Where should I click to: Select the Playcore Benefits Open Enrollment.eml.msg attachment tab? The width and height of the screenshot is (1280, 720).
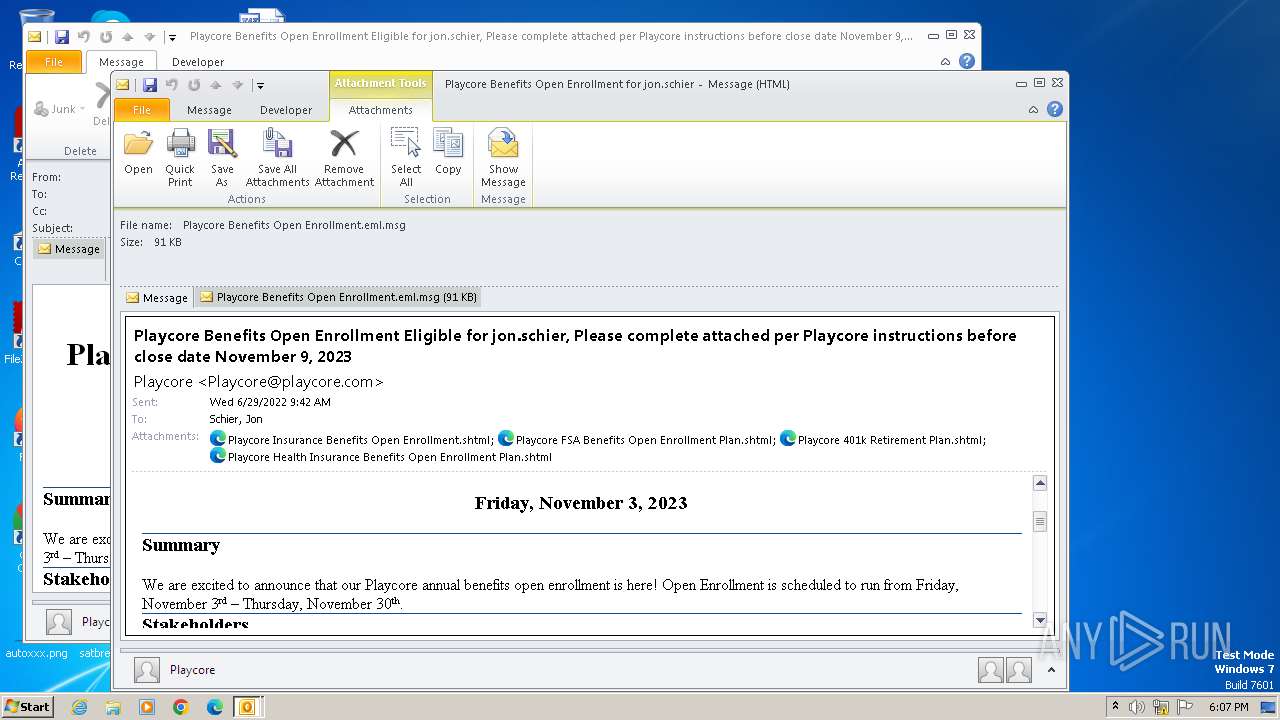(x=338, y=297)
